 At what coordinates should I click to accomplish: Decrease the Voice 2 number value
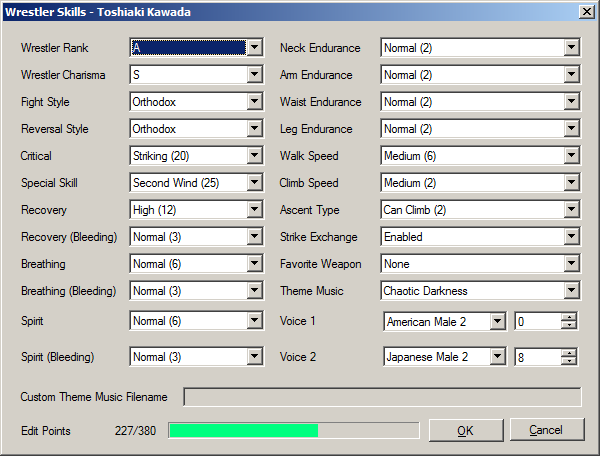click(569, 361)
